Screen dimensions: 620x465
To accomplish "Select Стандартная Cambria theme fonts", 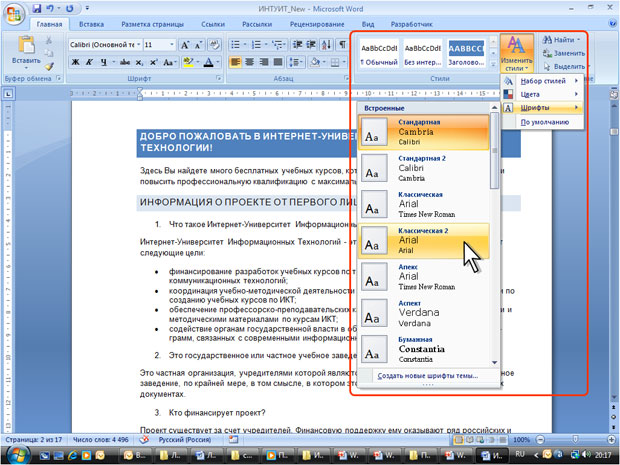I will tap(423, 132).
